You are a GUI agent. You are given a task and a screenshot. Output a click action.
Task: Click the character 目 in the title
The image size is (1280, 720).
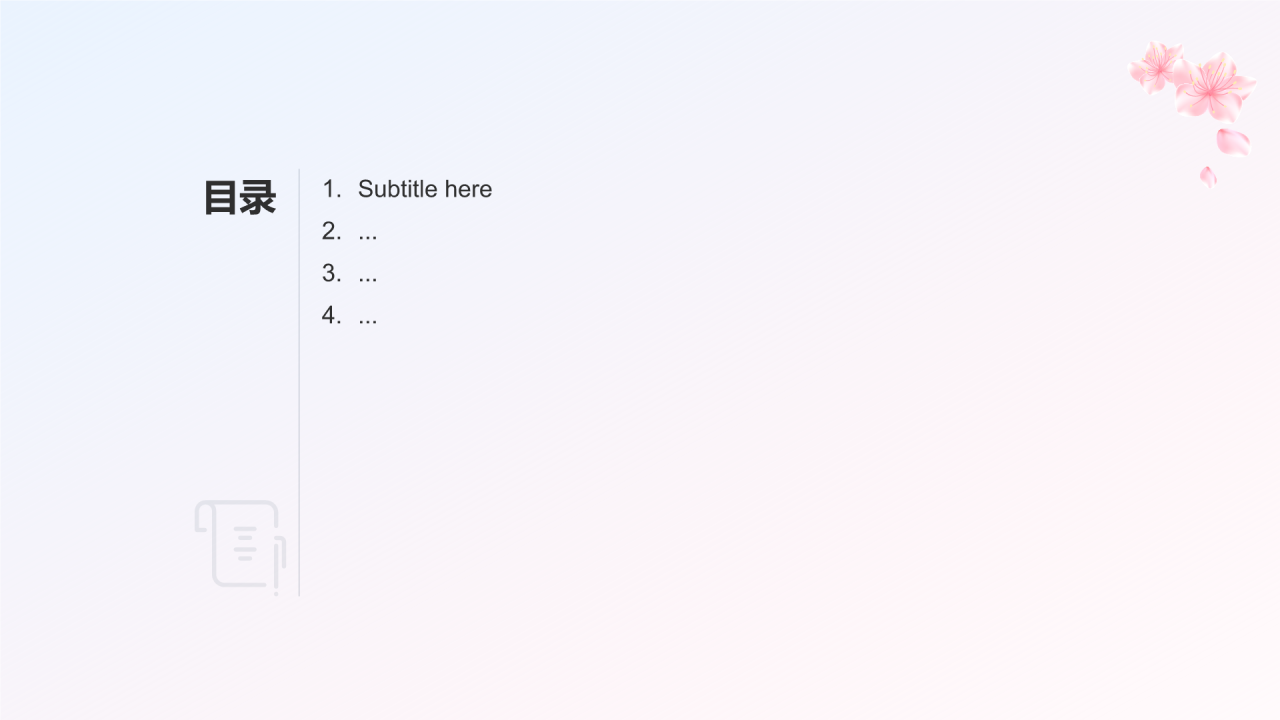pyautogui.click(x=221, y=198)
